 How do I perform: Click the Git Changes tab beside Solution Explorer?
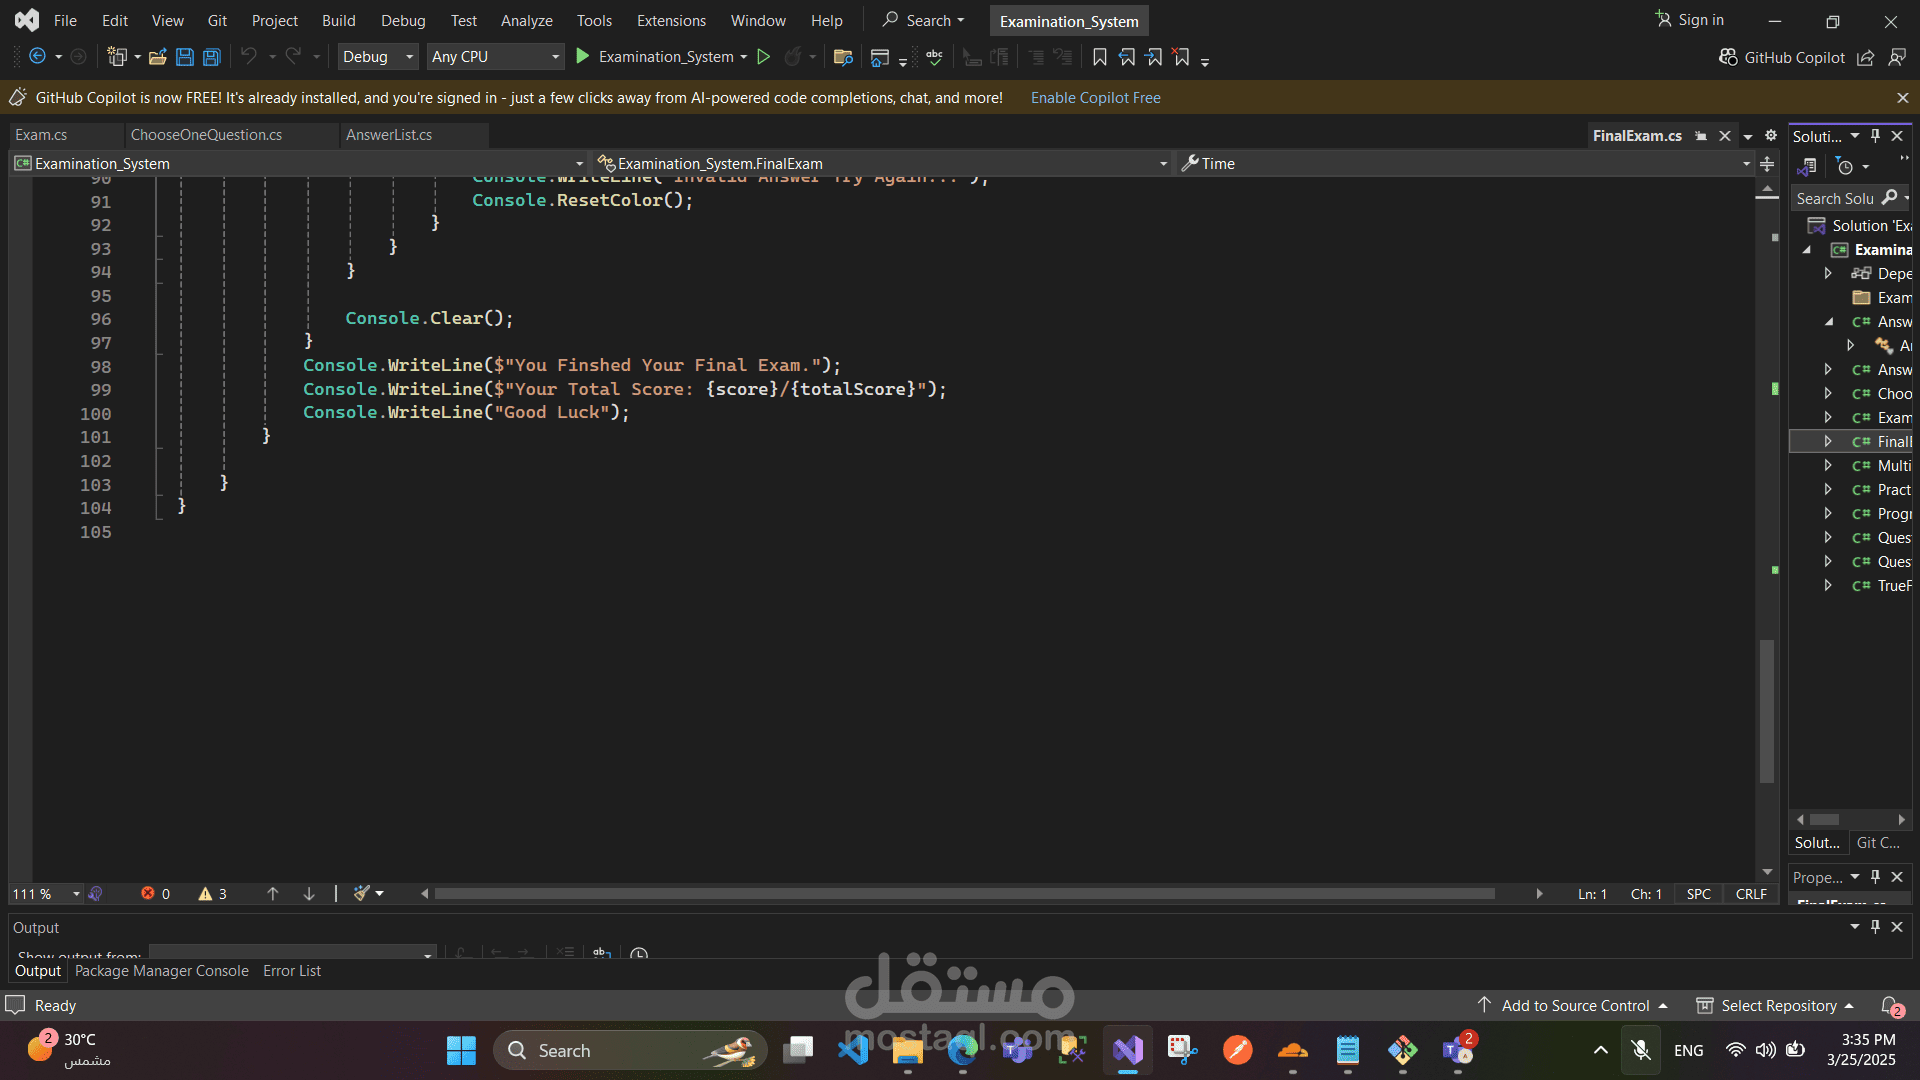1878,843
